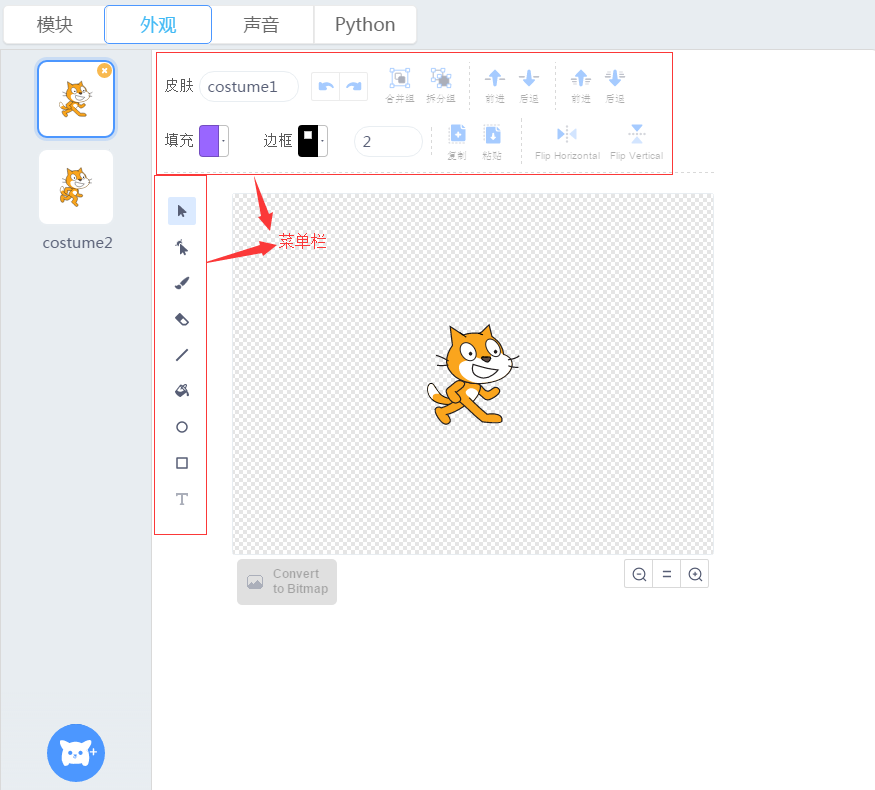Choose the Select arrow tool
Screen dimensions: 875x790
[x=182, y=211]
